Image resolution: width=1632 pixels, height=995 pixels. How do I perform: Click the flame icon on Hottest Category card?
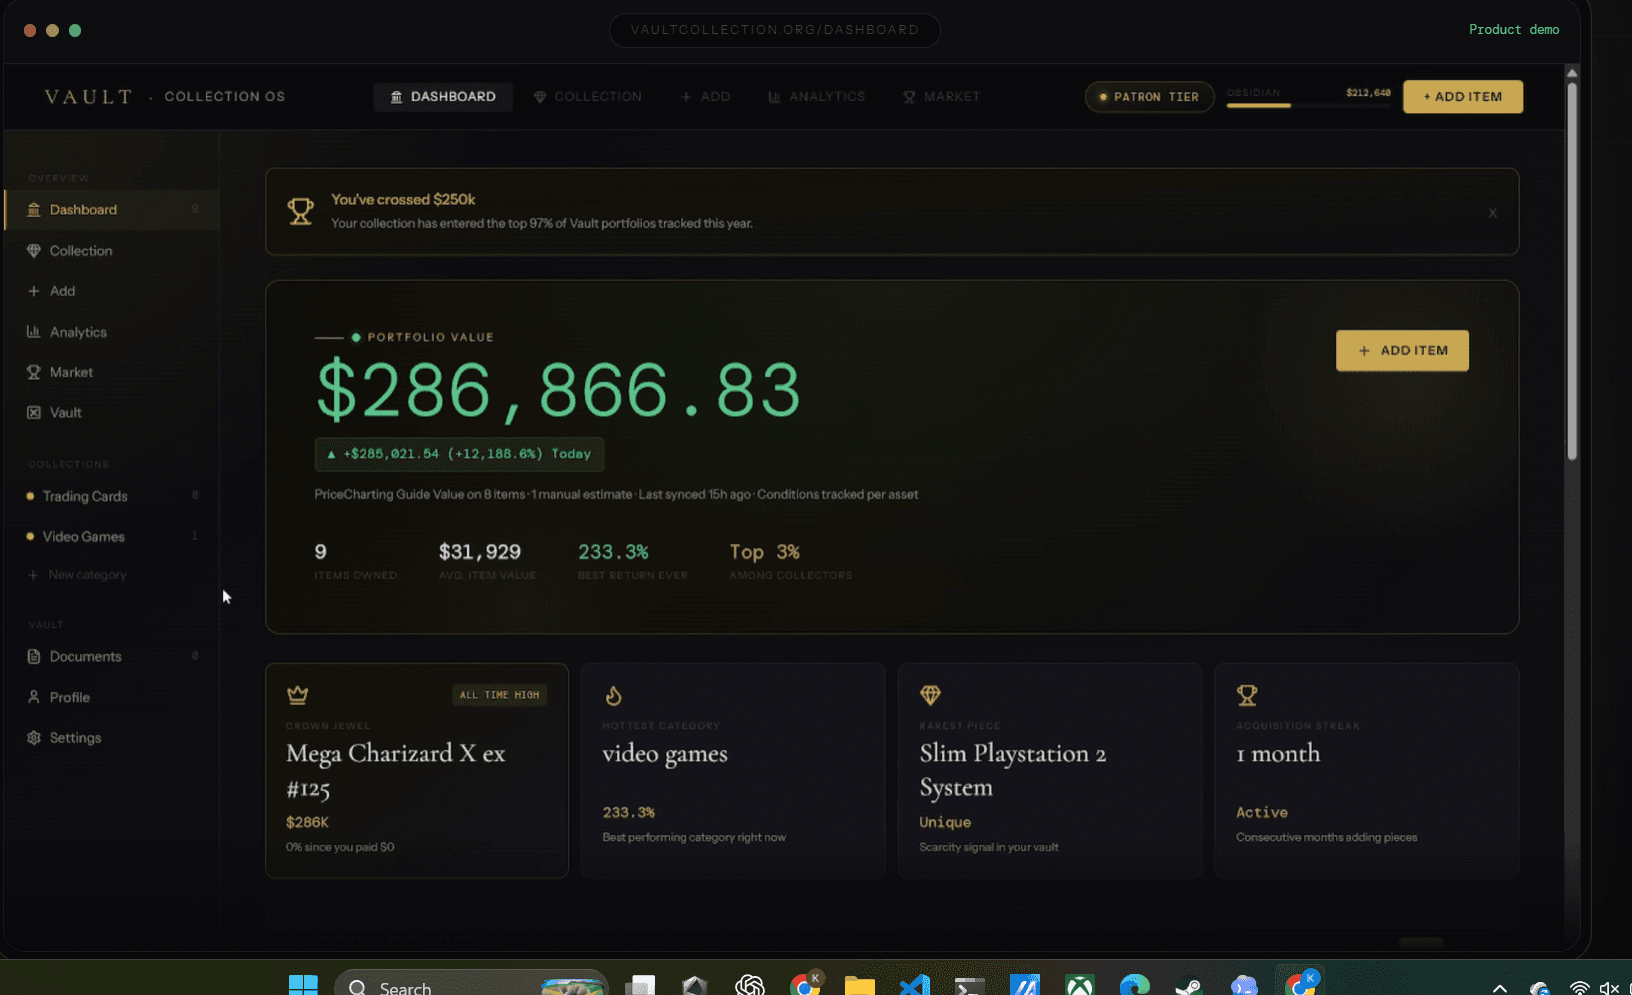[614, 695]
